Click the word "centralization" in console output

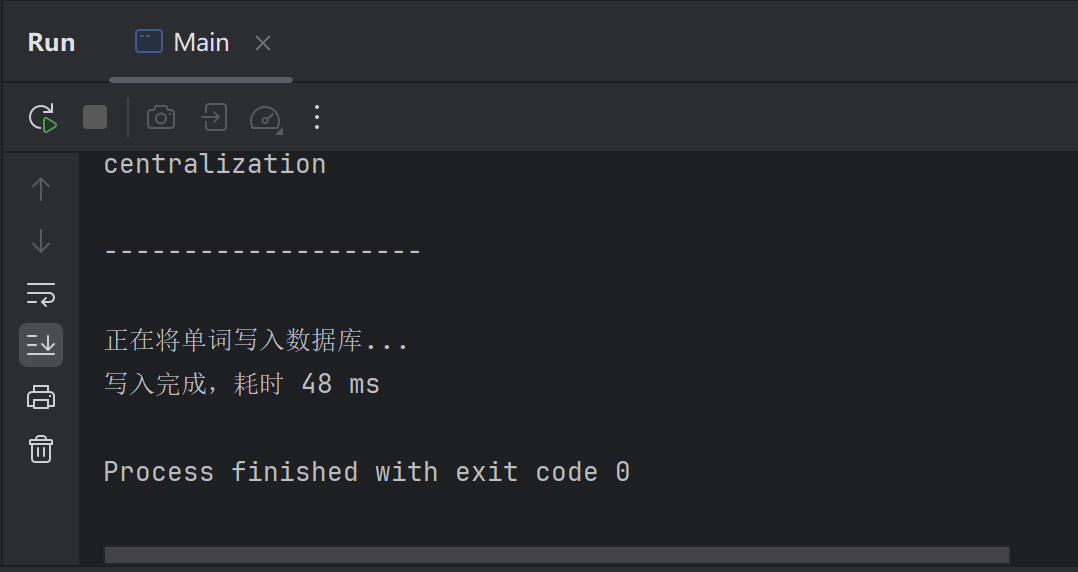click(215, 164)
